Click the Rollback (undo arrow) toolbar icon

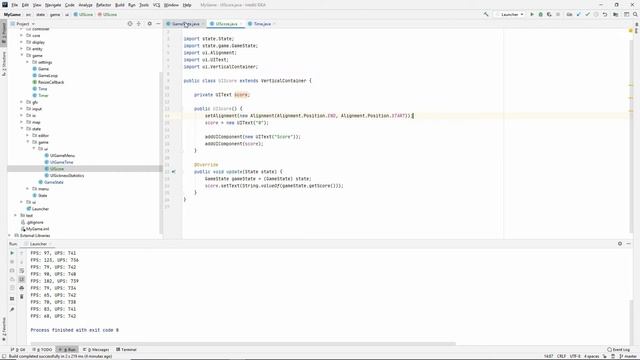click(x=605, y=14)
